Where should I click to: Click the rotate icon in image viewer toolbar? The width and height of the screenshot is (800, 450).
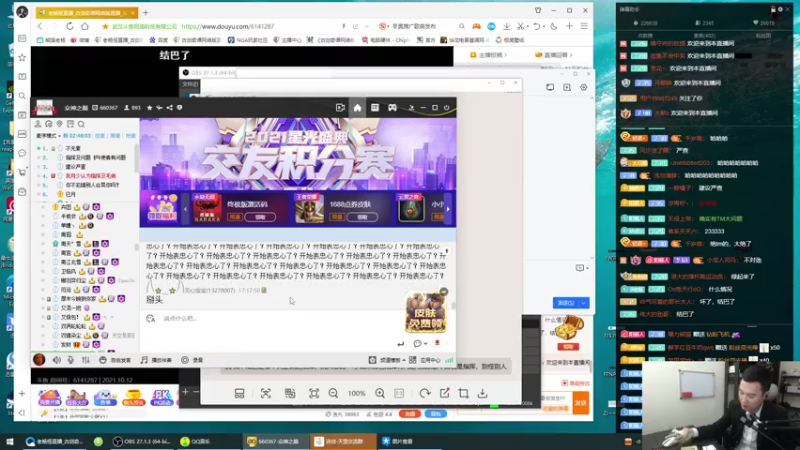pos(424,393)
